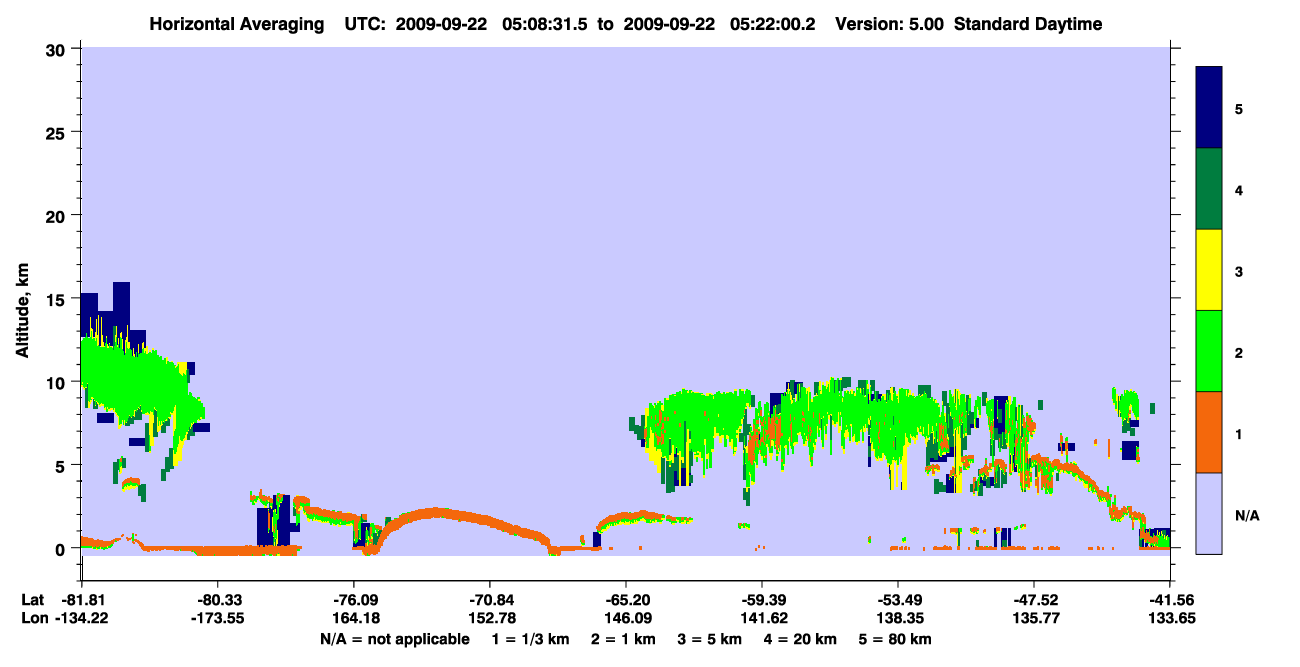The height and width of the screenshot is (667, 1300).
Task: Click 'Version: 5.00' text in header
Action: coord(892,24)
